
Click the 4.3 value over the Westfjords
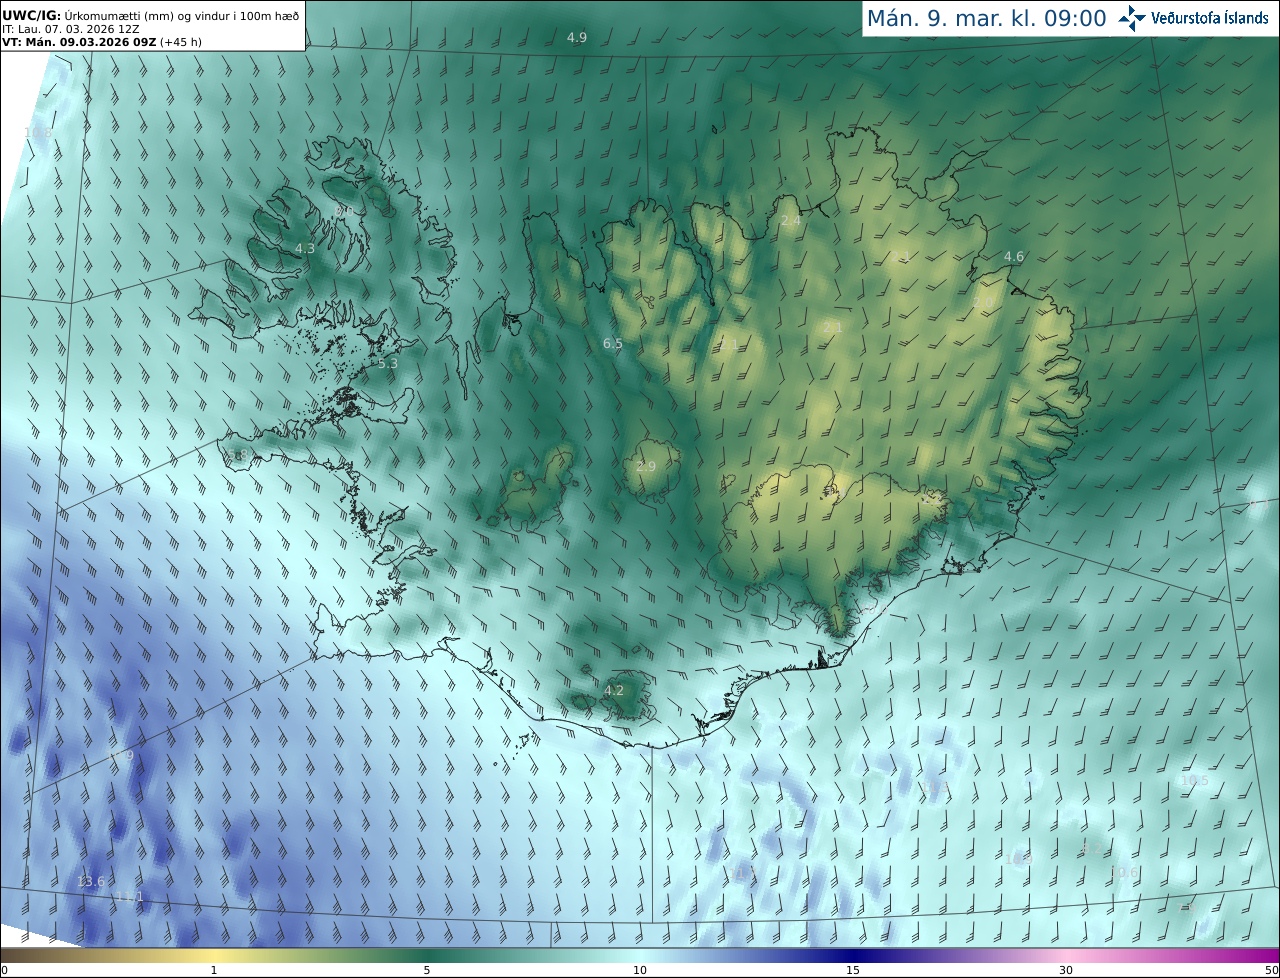304,248
